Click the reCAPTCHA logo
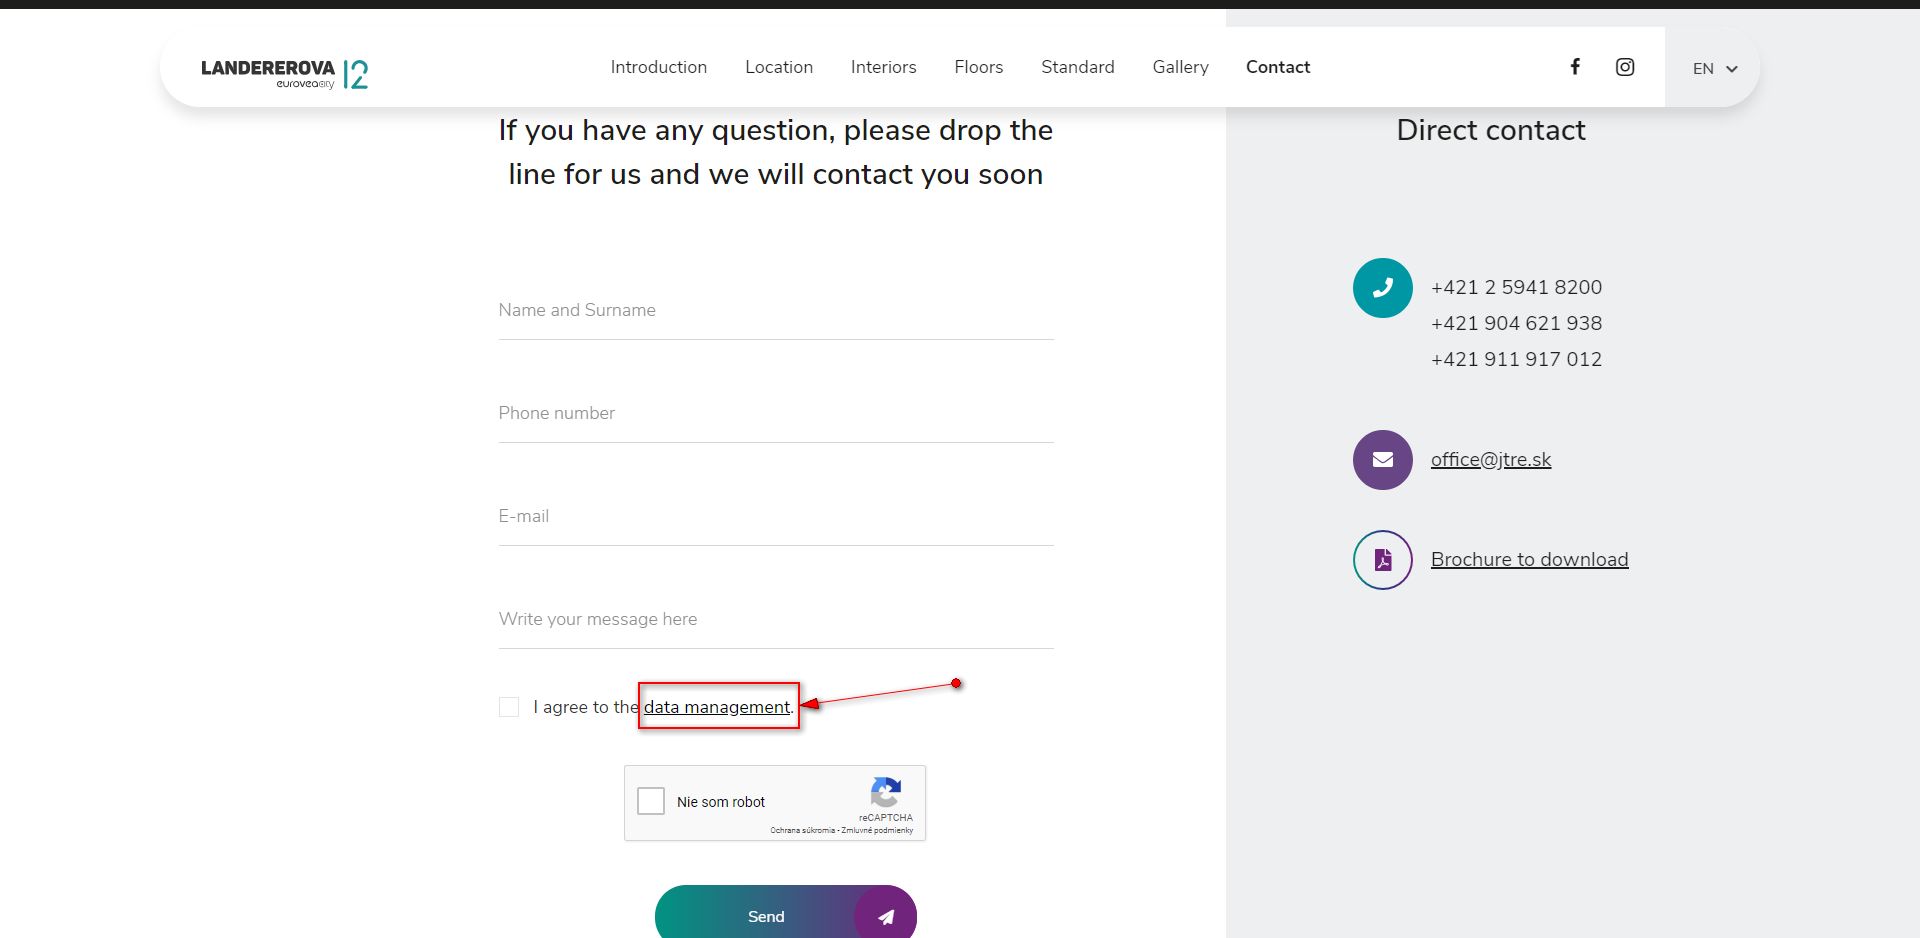1920x938 pixels. click(885, 793)
